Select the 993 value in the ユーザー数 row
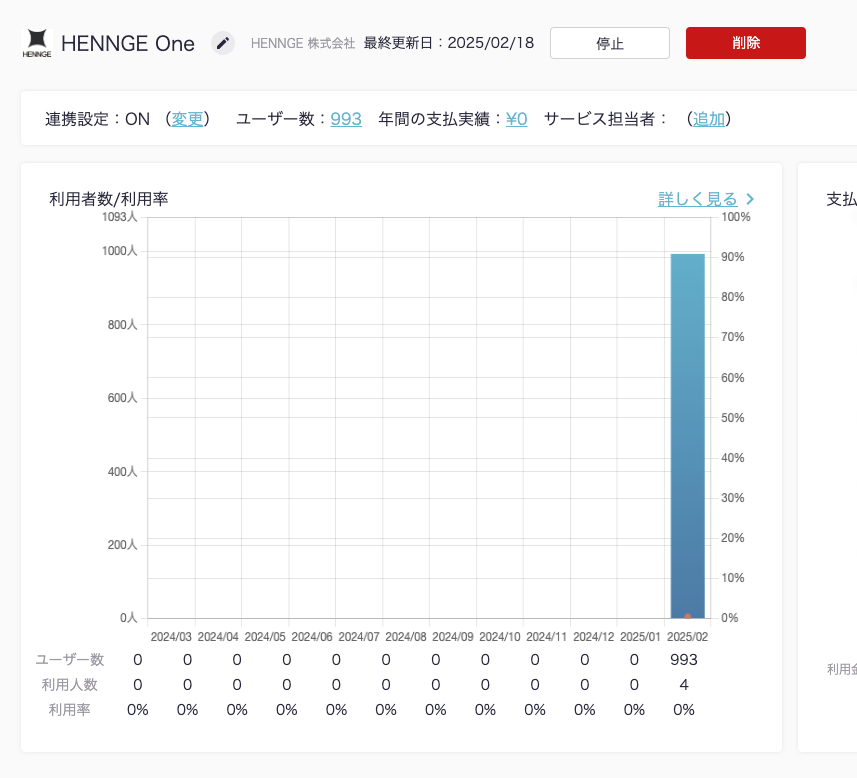 (x=684, y=660)
